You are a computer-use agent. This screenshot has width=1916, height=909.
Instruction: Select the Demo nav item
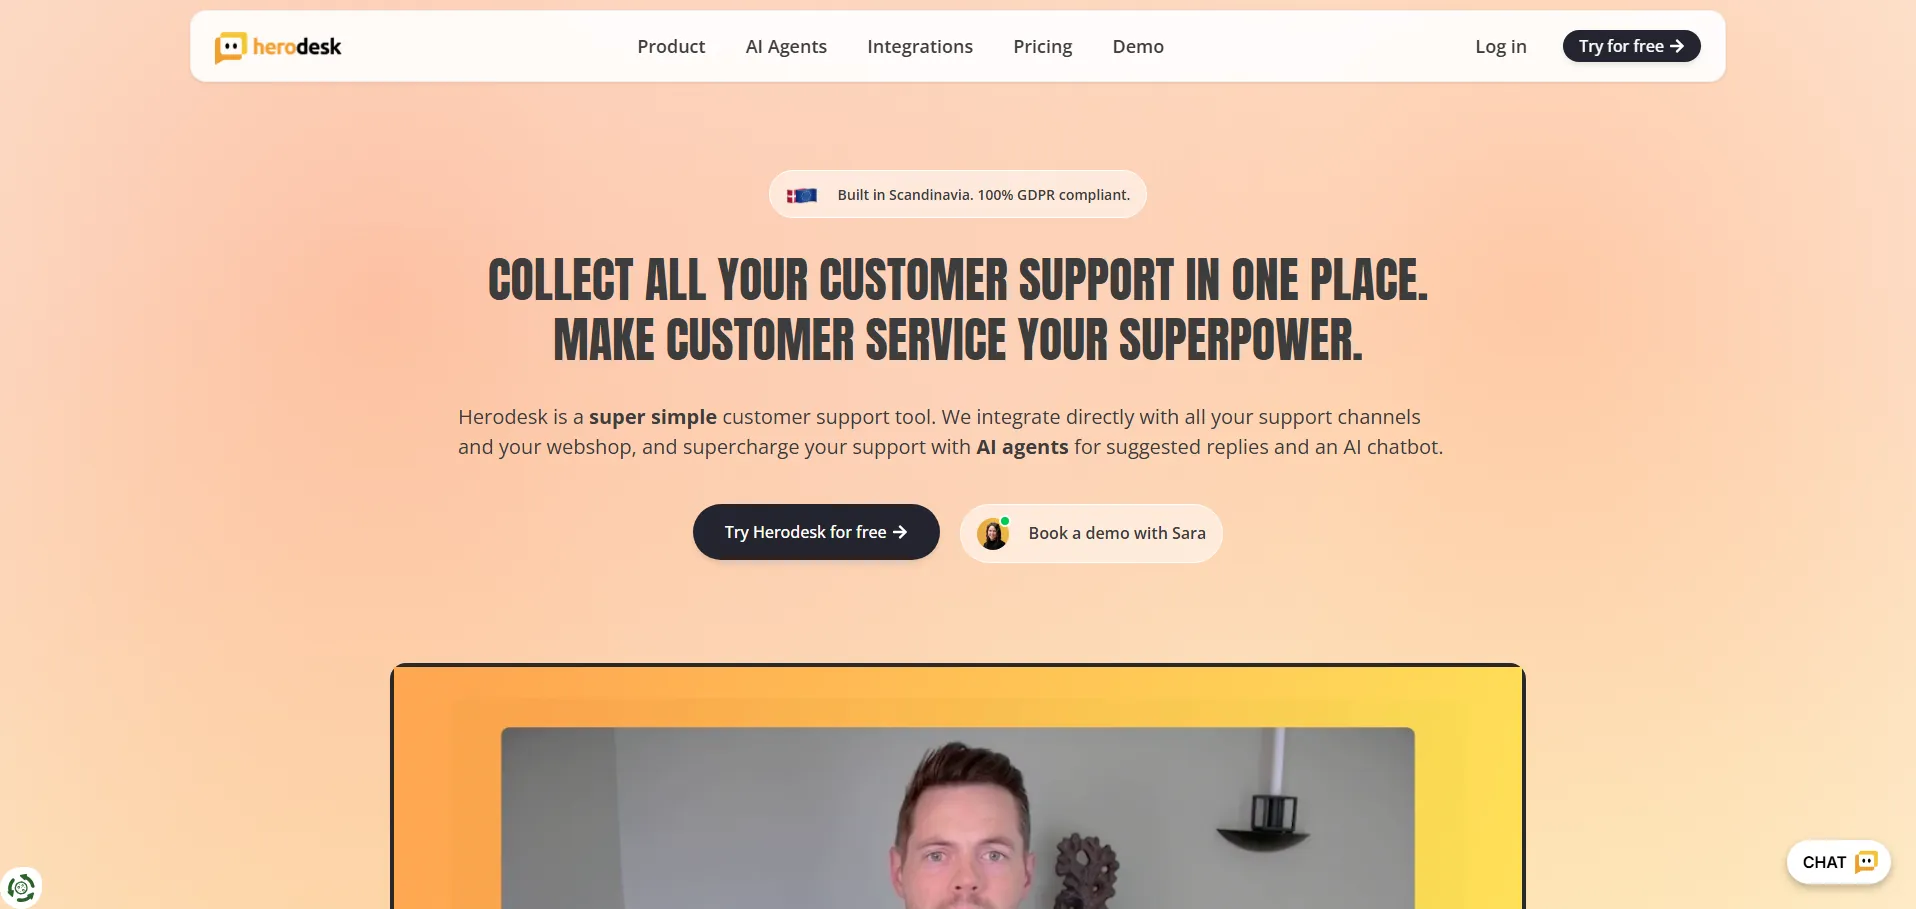tap(1138, 46)
